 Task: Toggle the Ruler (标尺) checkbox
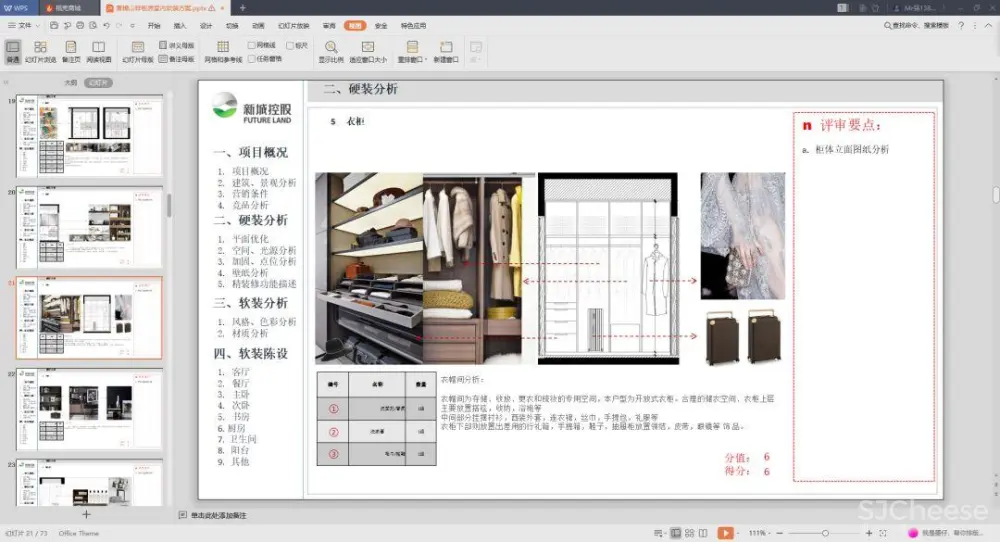pos(290,45)
